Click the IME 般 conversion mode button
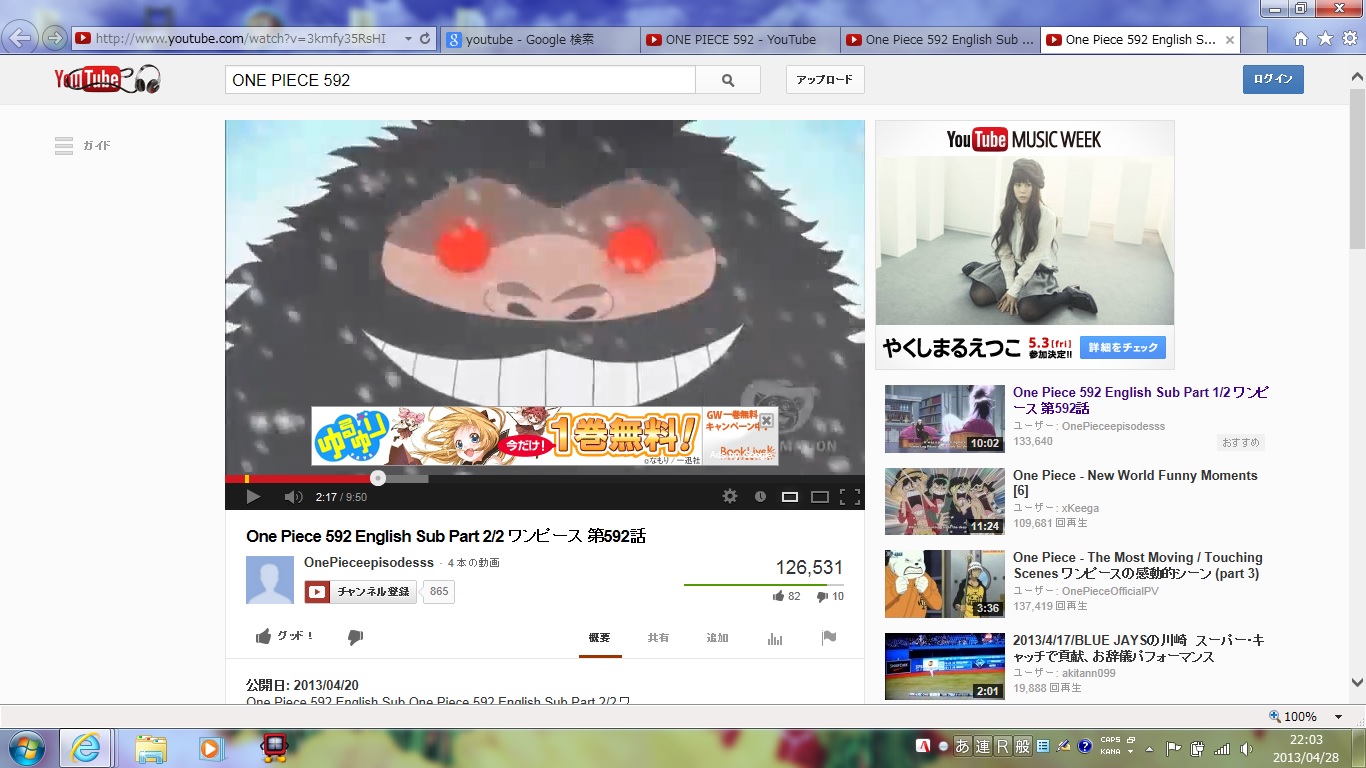The height and width of the screenshot is (768, 1366). 1023,747
